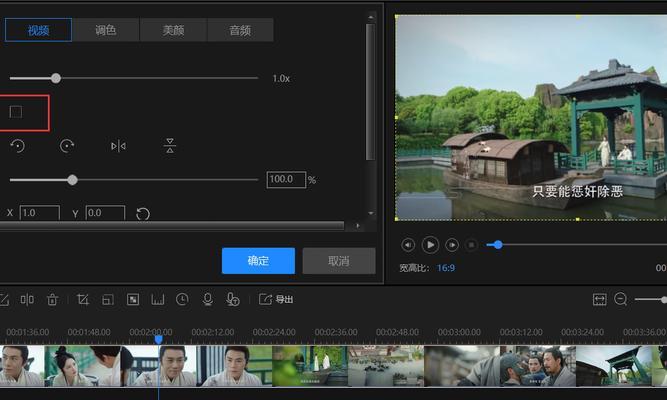This screenshot has height=400, width=667.
Task: Select the two men in hats thumbnail
Action: pos(538,366)
